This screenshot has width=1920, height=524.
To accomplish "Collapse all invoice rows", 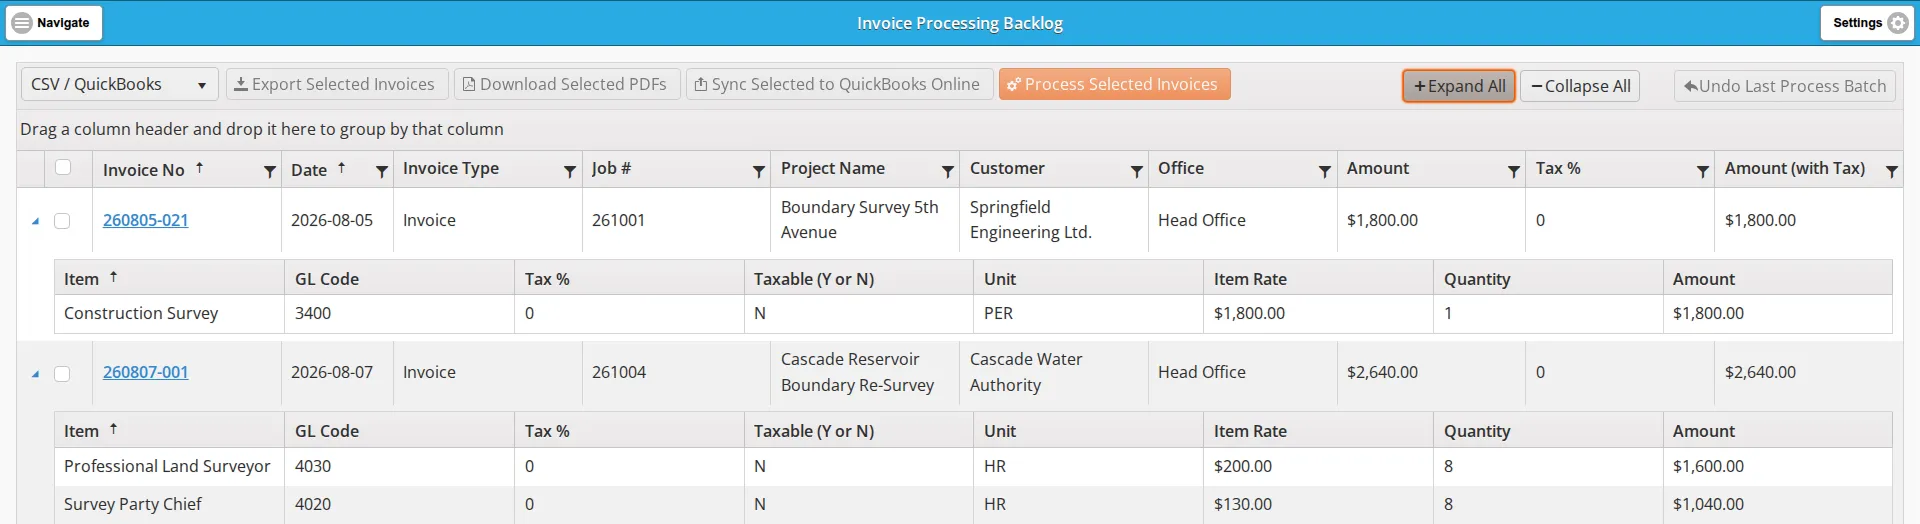I will [1581, 86].
